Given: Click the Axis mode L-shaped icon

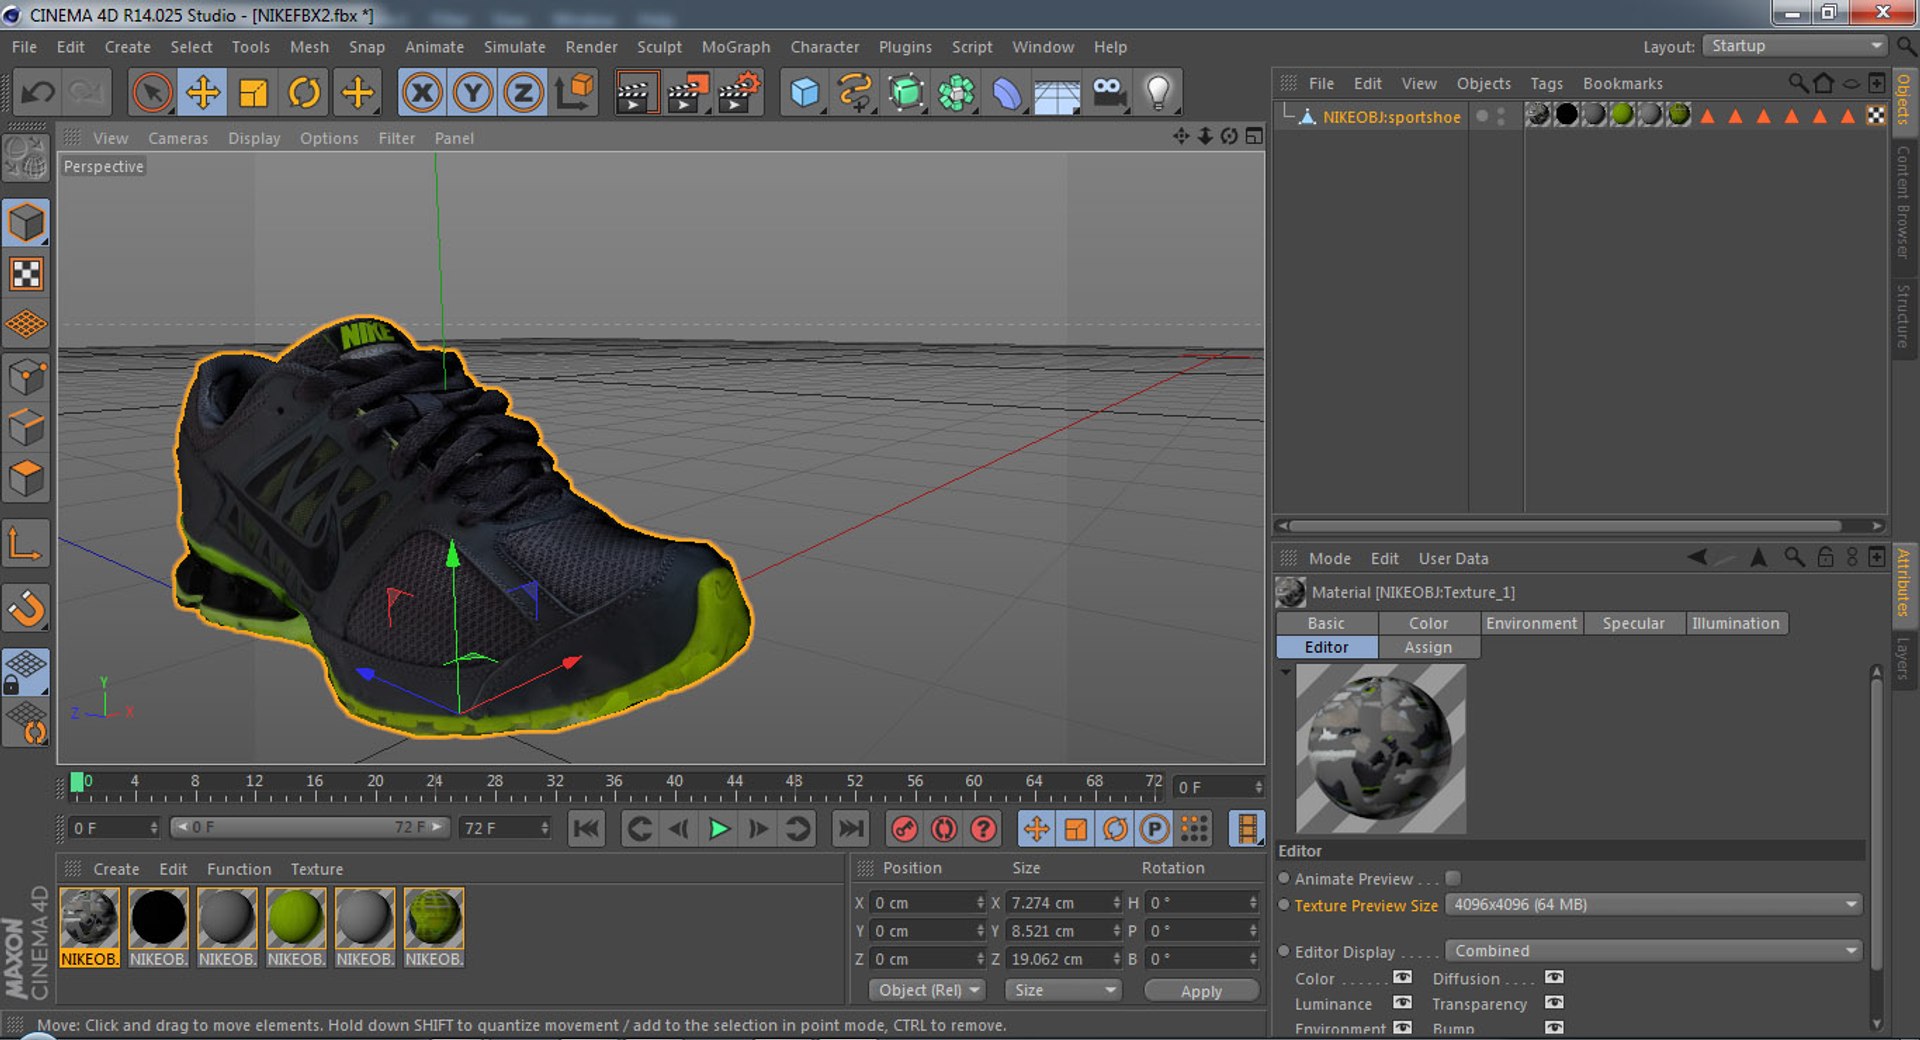Looking at the screenshot, I should [x=26, y=545].
